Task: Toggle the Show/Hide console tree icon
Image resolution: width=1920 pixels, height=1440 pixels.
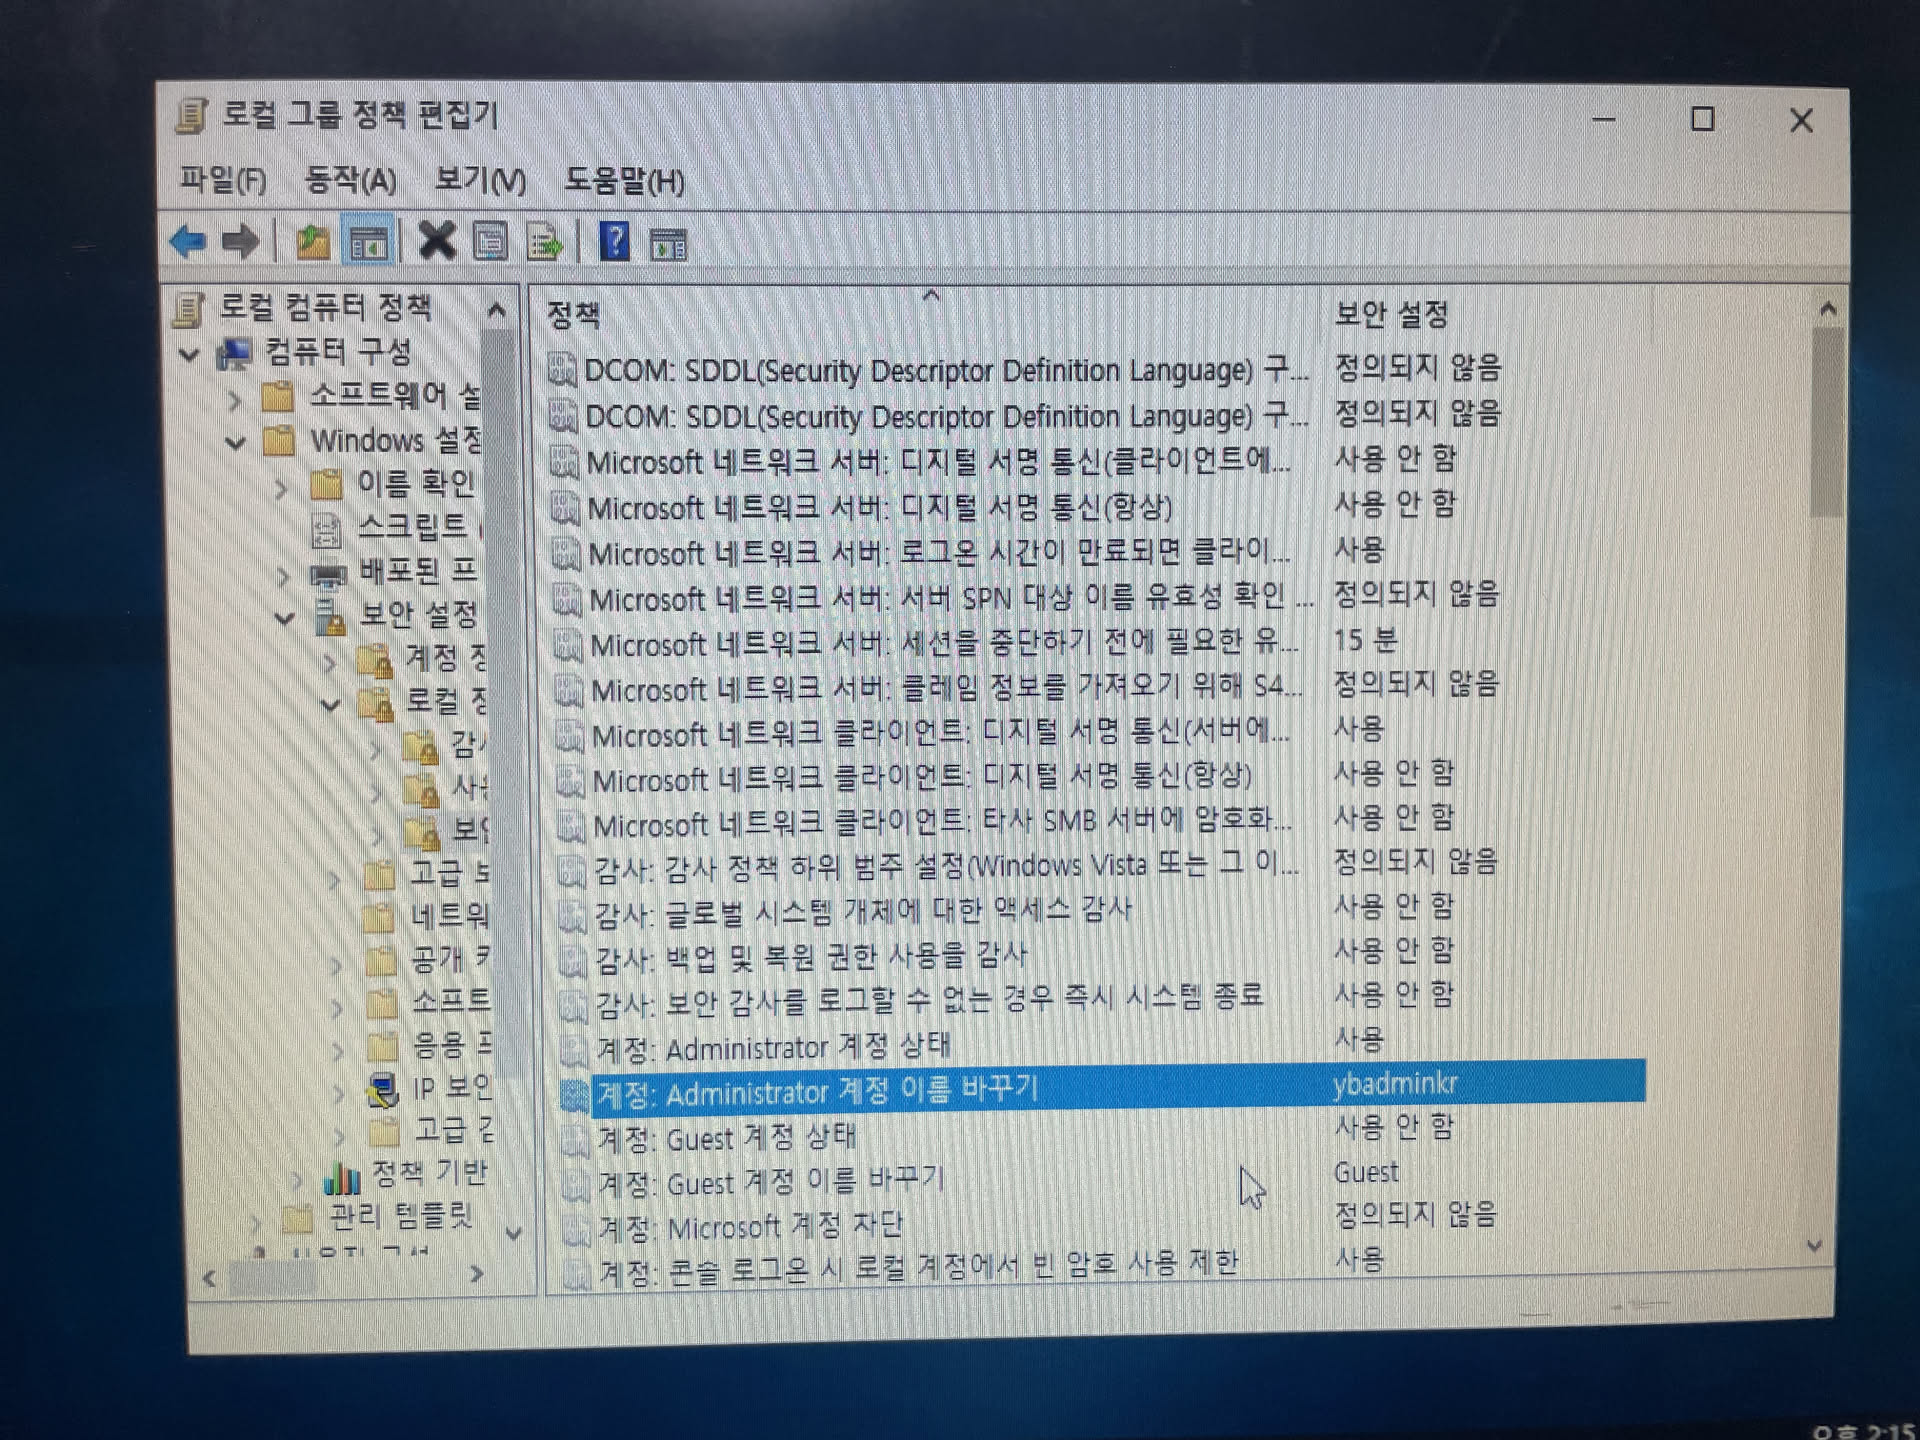Action: (x=368, y=243)
